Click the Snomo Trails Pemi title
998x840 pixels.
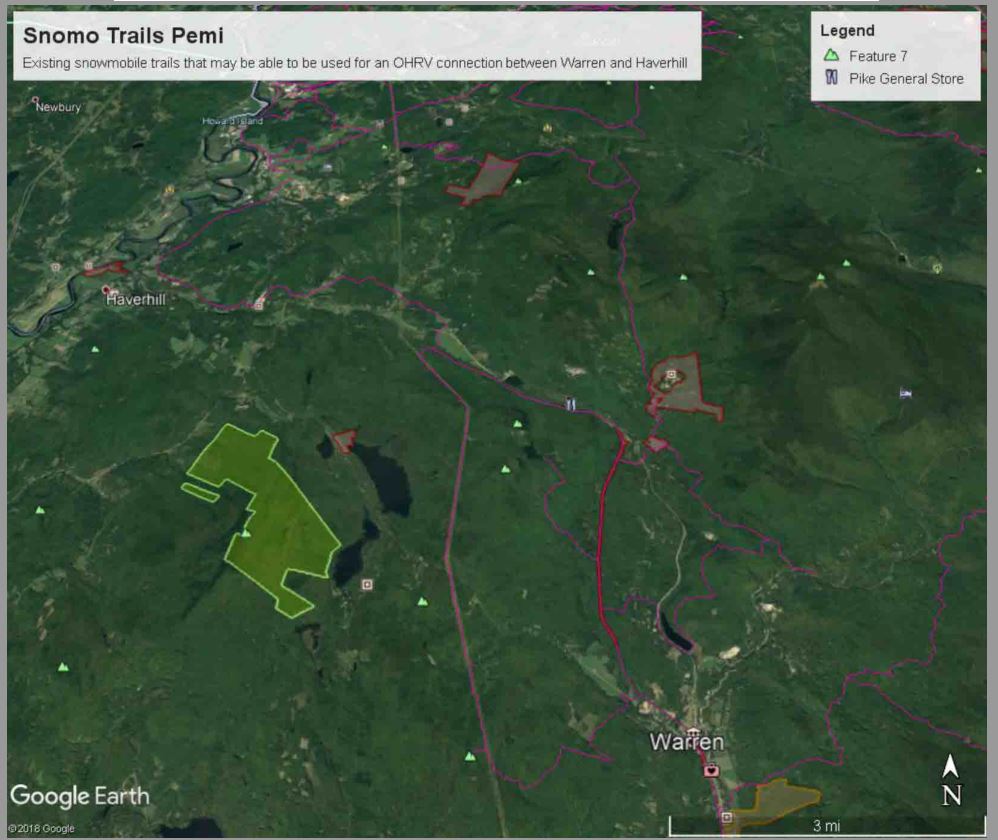[123, 36]
